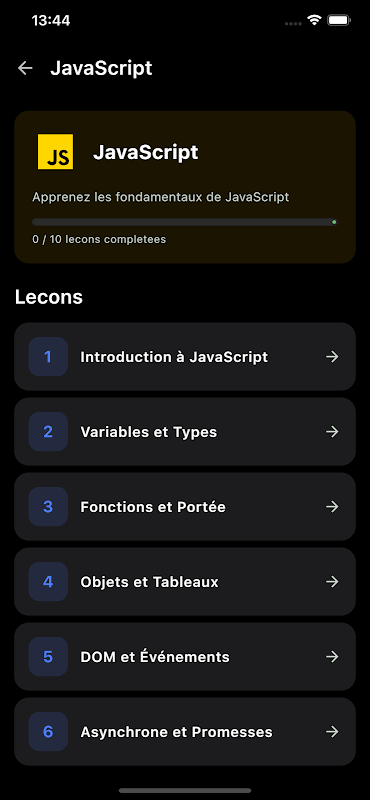Click arrow for Asynchrone et Promesses
The width and height of the screenshot is (370, 800).
[332, 732]
